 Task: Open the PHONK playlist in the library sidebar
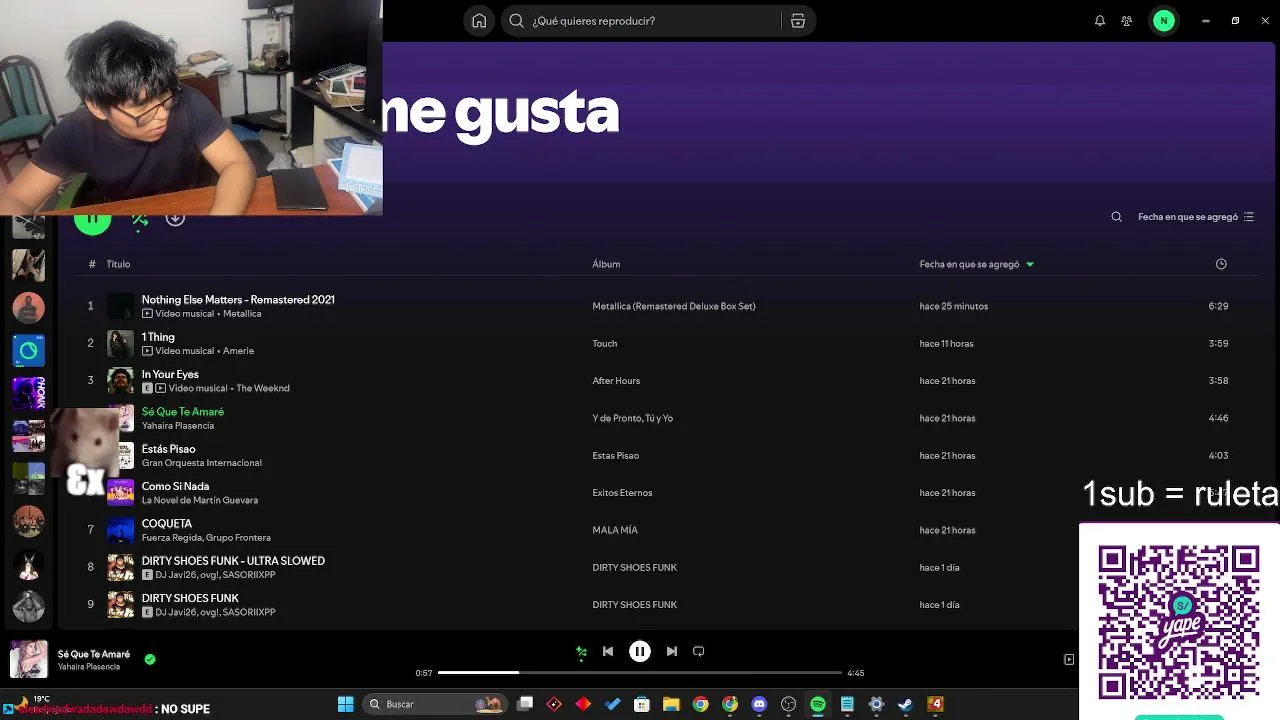point(28,393)
